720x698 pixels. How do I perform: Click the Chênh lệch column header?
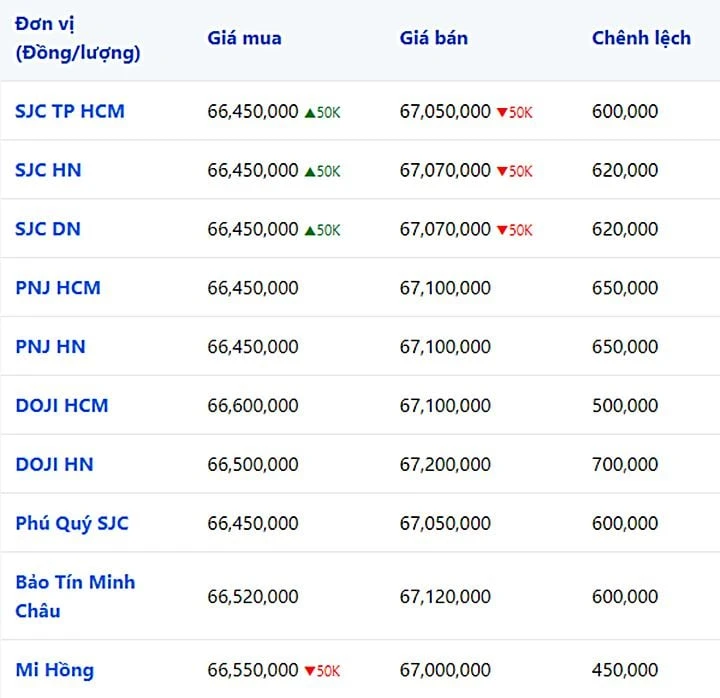(641, 38)
